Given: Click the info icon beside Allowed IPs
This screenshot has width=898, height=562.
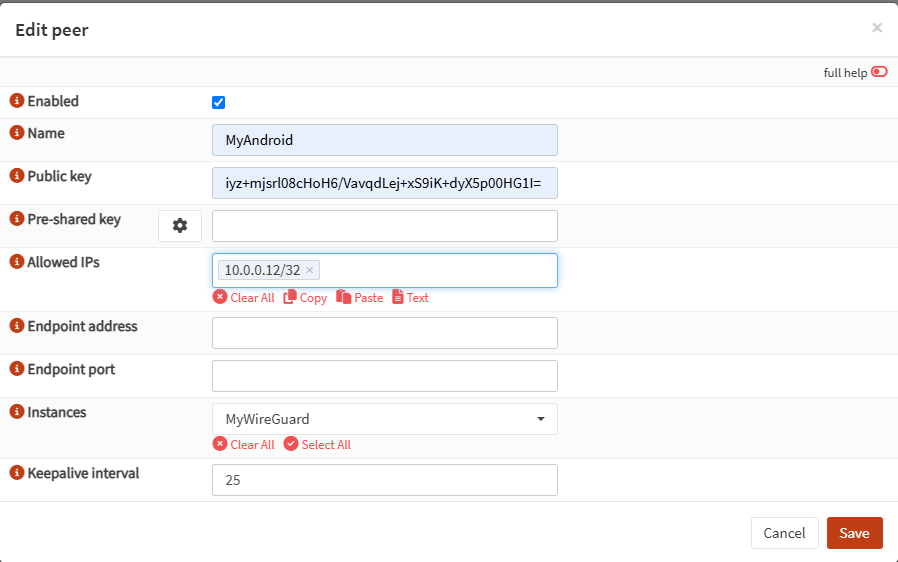Looking at the screenshot, I should (x=16, y=262).
